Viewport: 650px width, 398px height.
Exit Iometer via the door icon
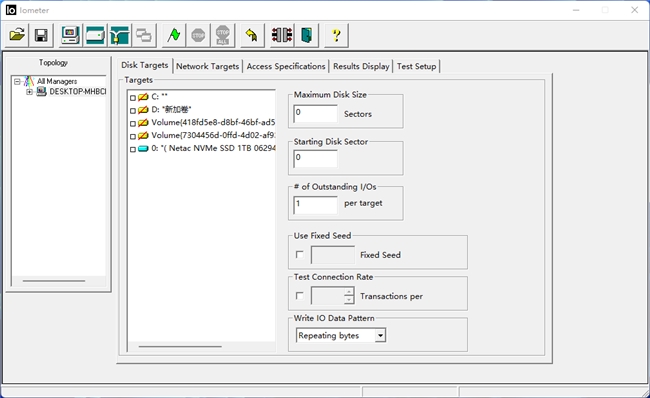(307, 35)
